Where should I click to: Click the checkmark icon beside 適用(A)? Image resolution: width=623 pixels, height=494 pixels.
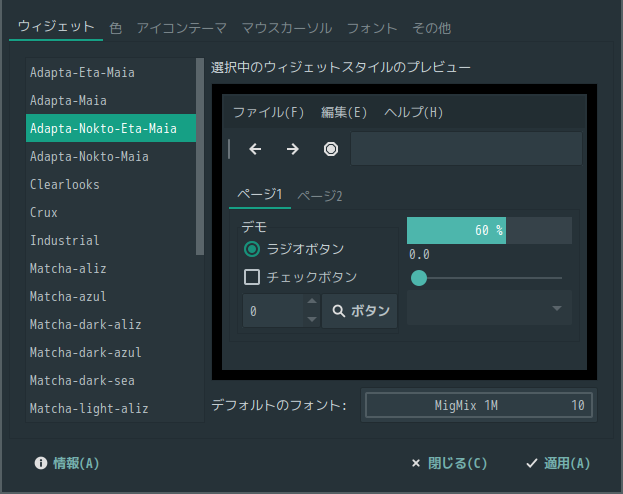[x=532, y=463]
